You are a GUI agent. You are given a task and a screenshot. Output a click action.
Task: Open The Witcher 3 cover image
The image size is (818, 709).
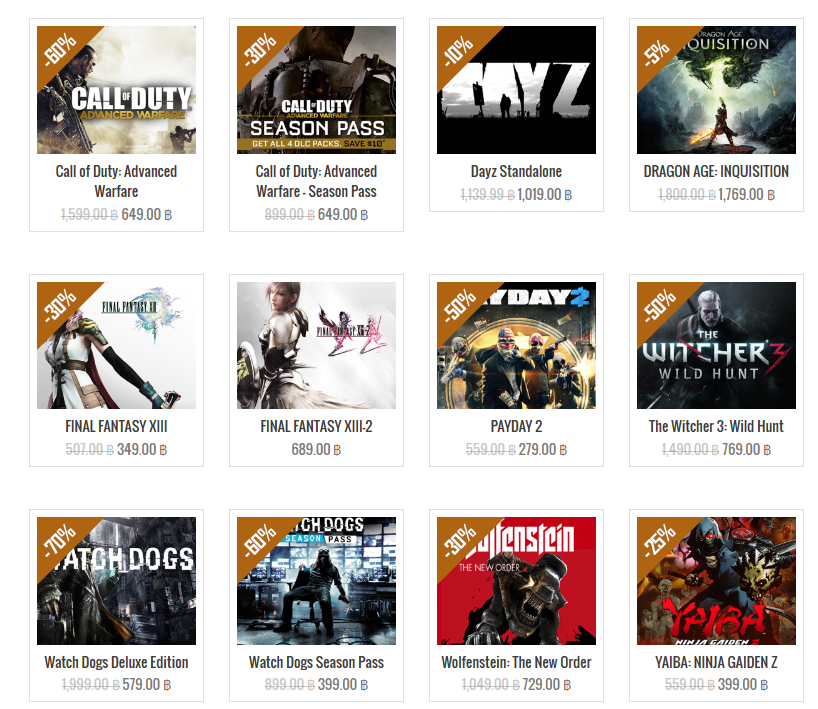tap(716, 345)
